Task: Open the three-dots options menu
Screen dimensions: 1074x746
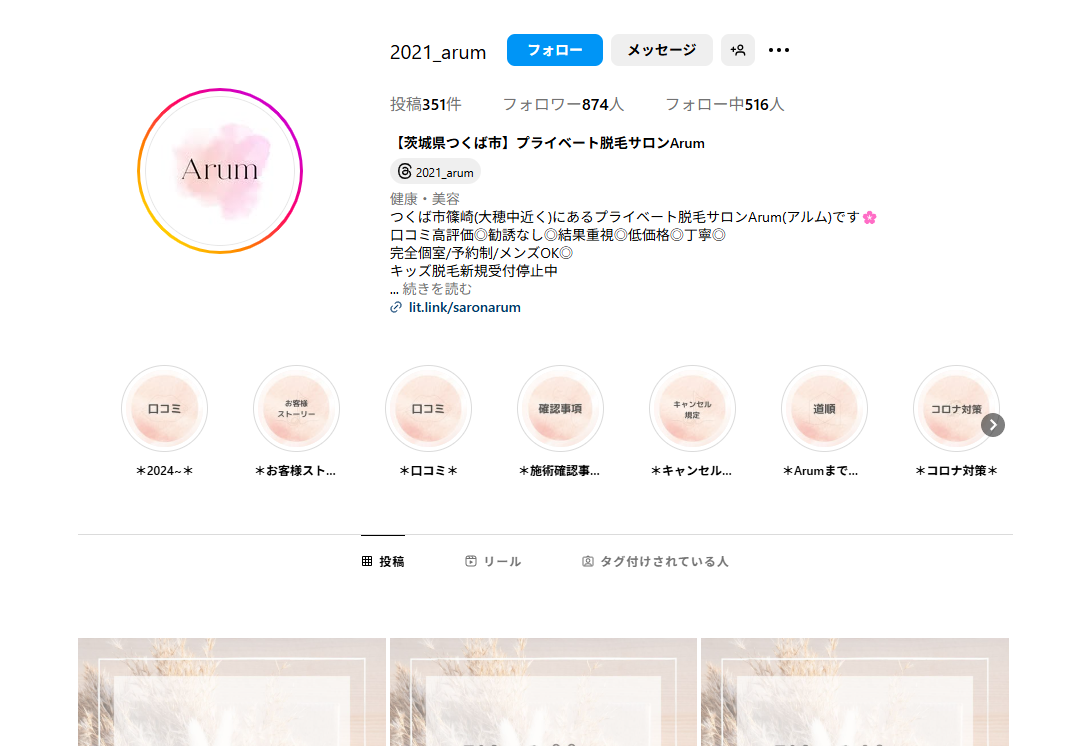Action: 779,50
